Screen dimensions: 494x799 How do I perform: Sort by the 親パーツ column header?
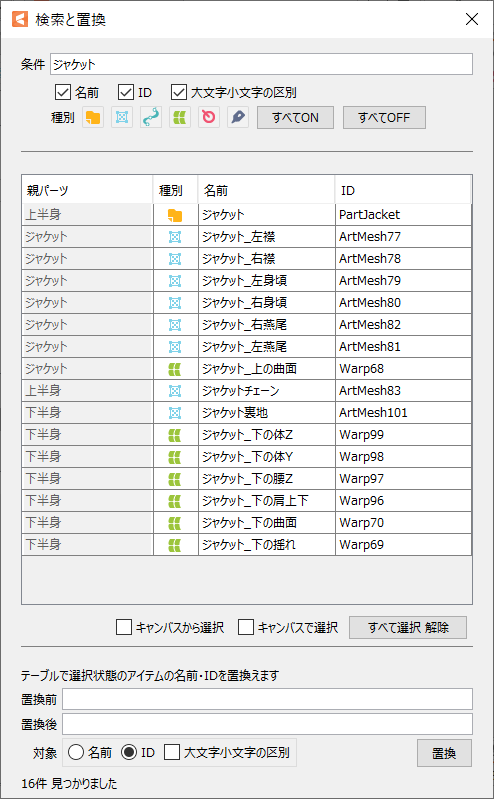click(87, 190)
